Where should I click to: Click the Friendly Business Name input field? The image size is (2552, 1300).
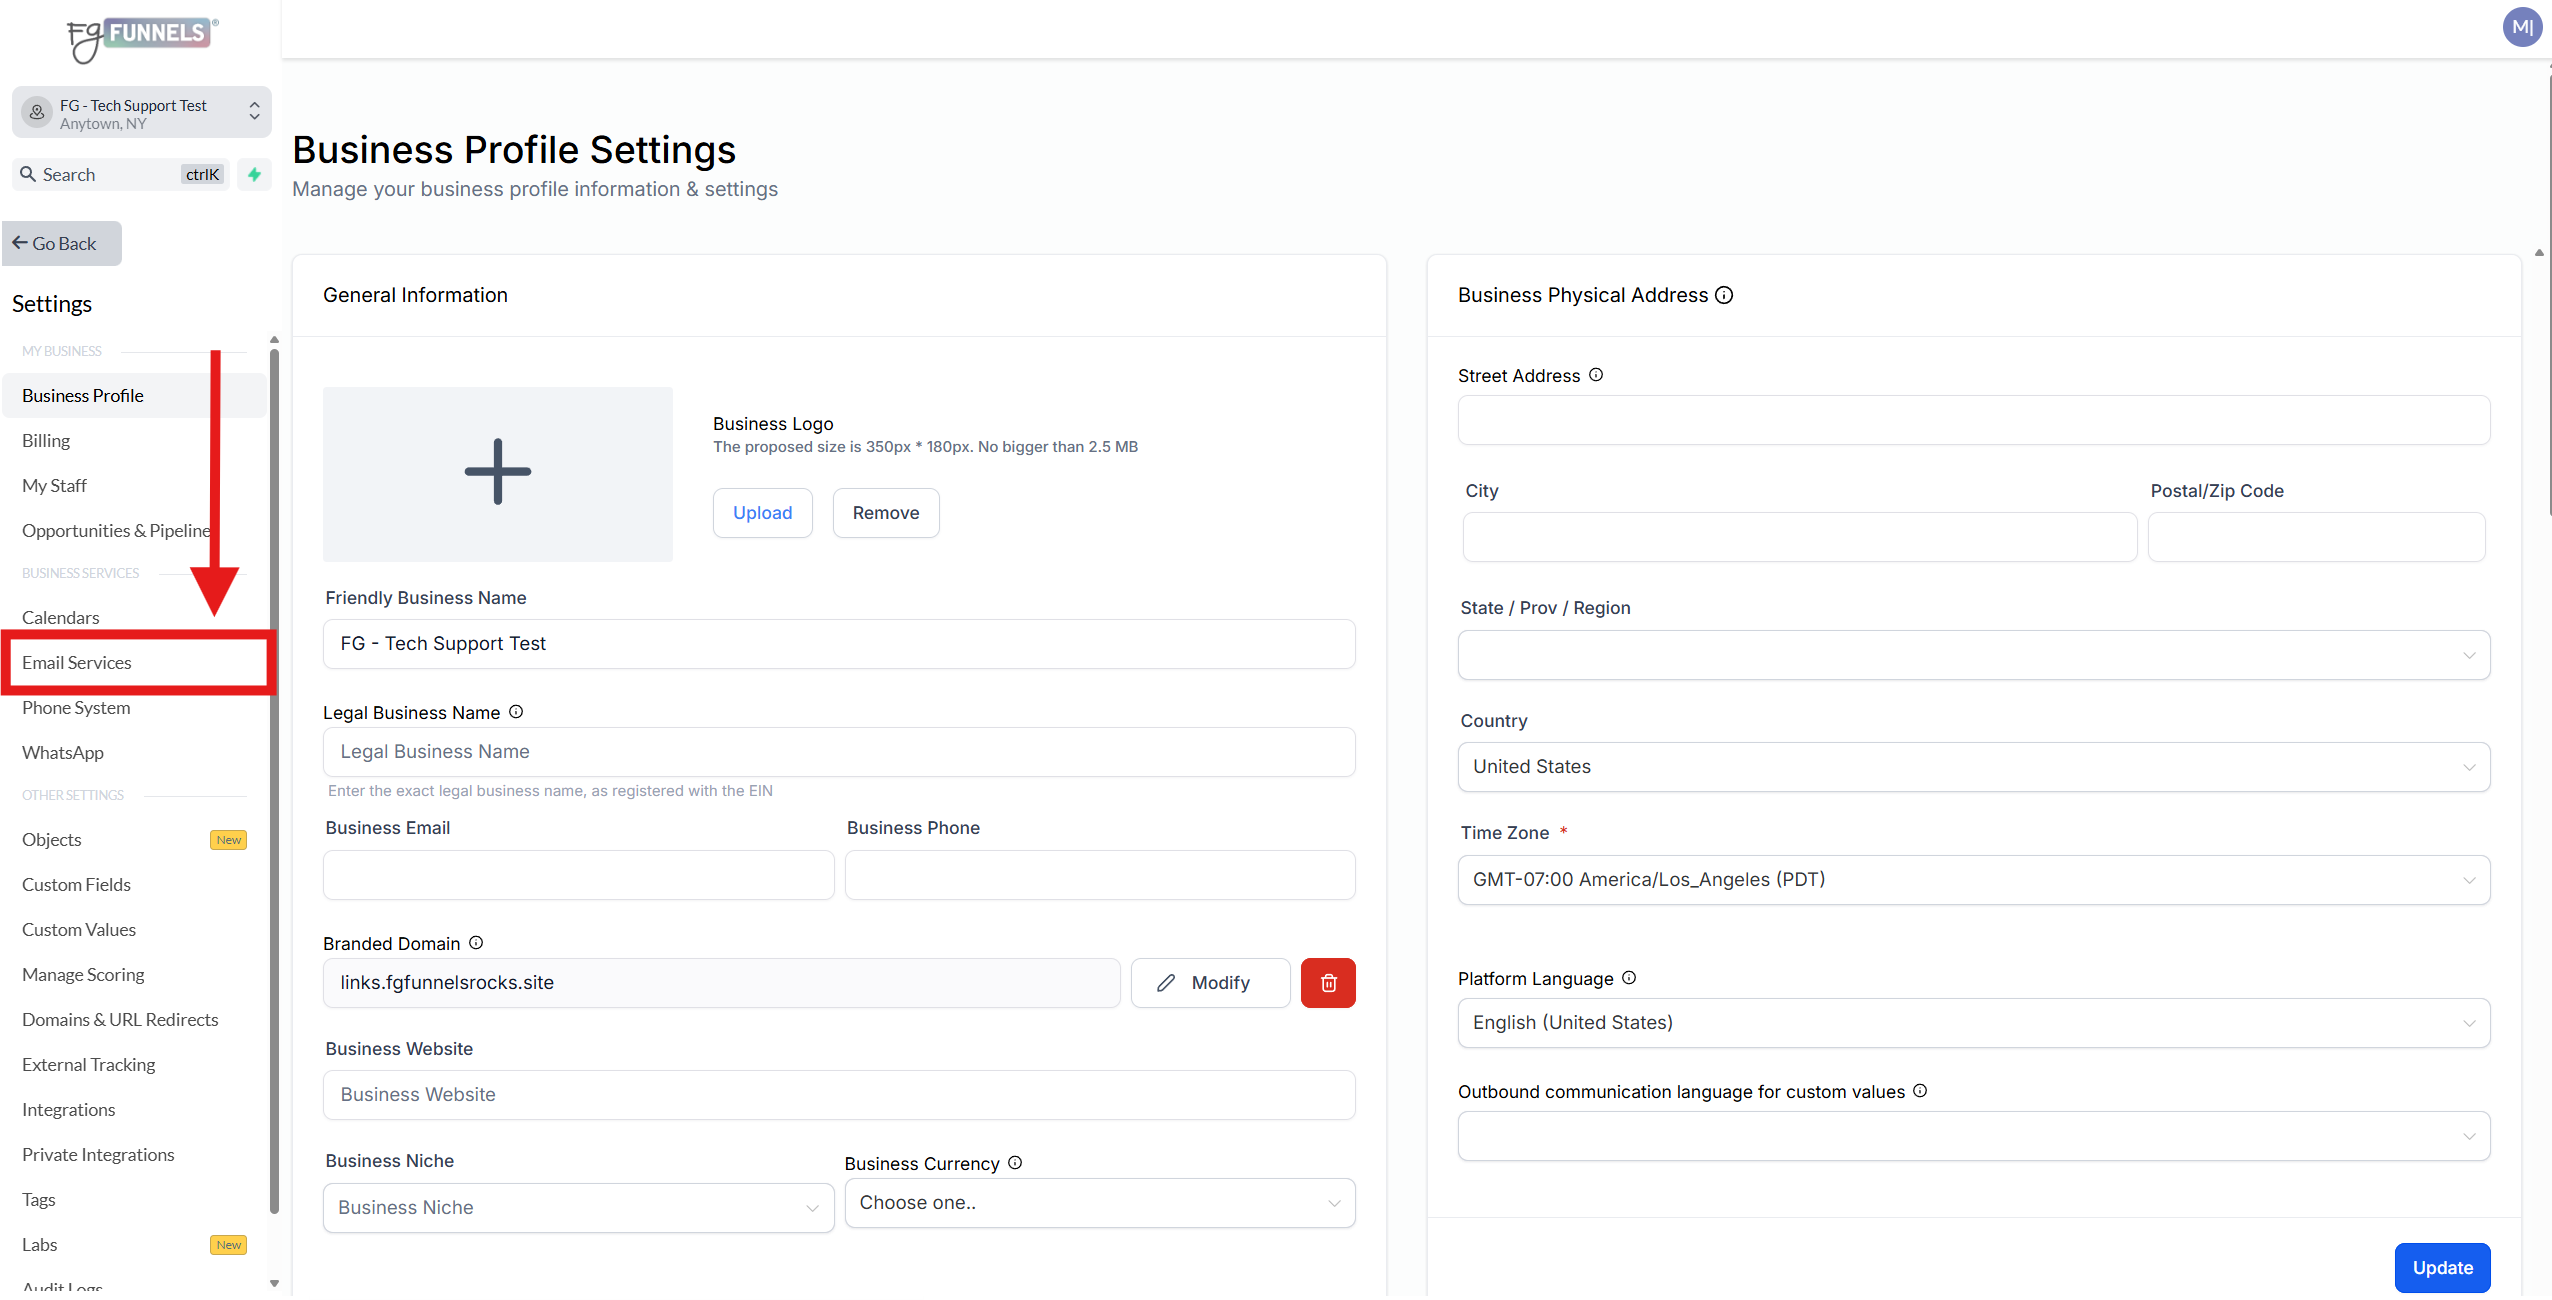(838, 644)
